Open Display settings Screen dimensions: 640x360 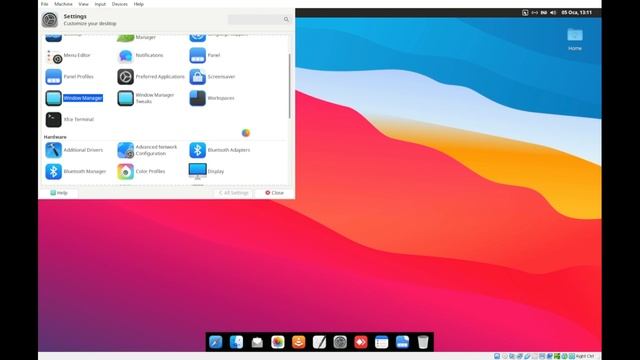click(x=207, y=171)
